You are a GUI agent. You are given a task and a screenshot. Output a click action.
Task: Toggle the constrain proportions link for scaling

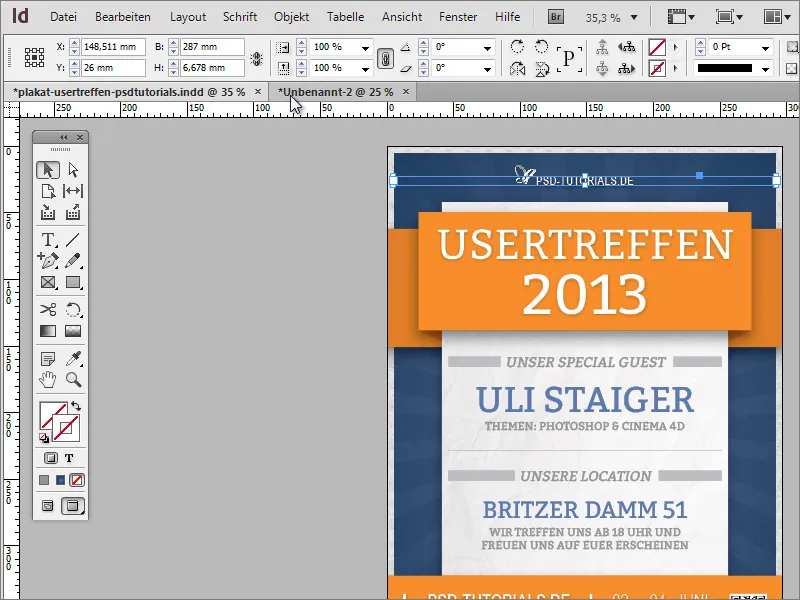point(387,58)
